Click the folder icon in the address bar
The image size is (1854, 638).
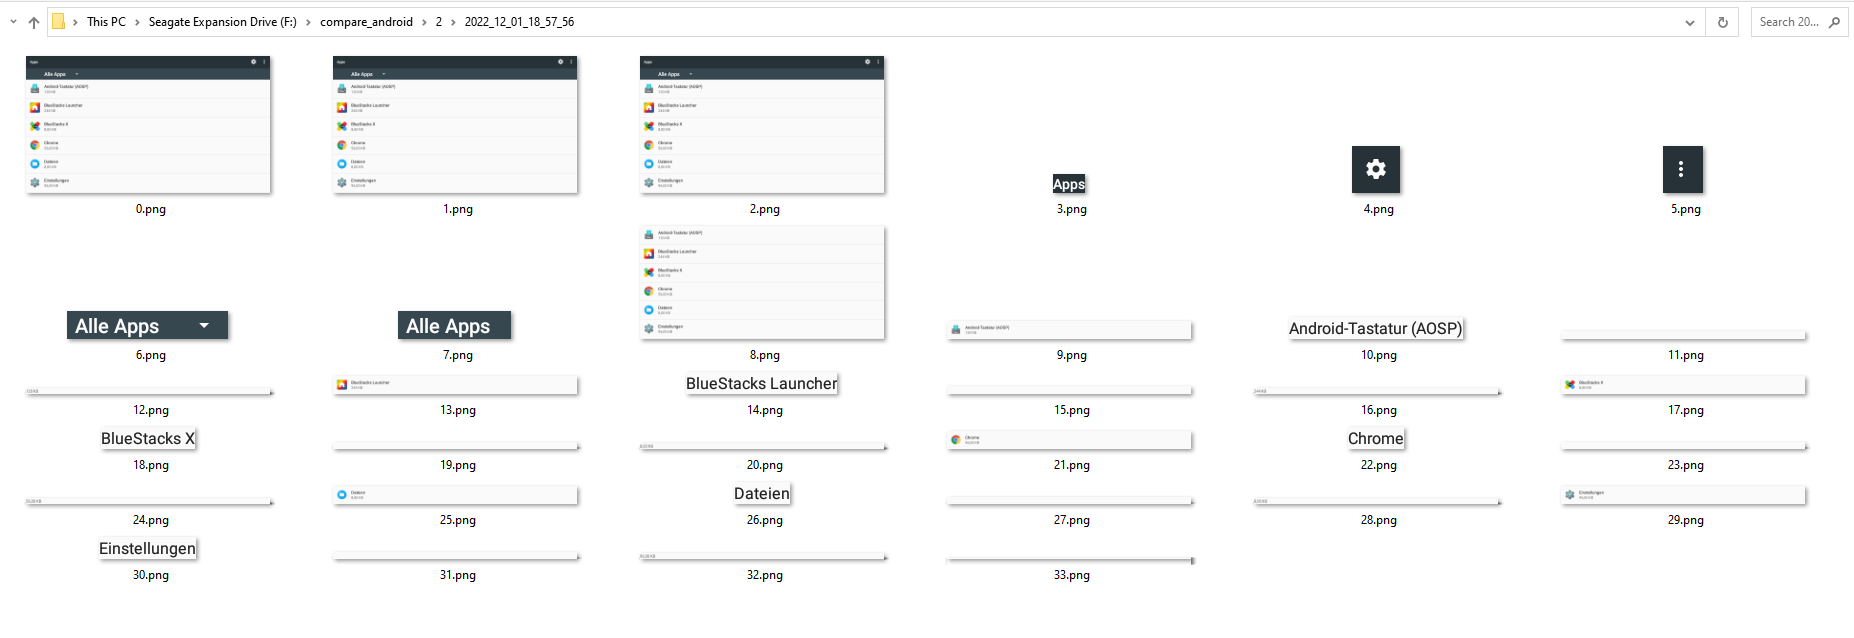59,21
